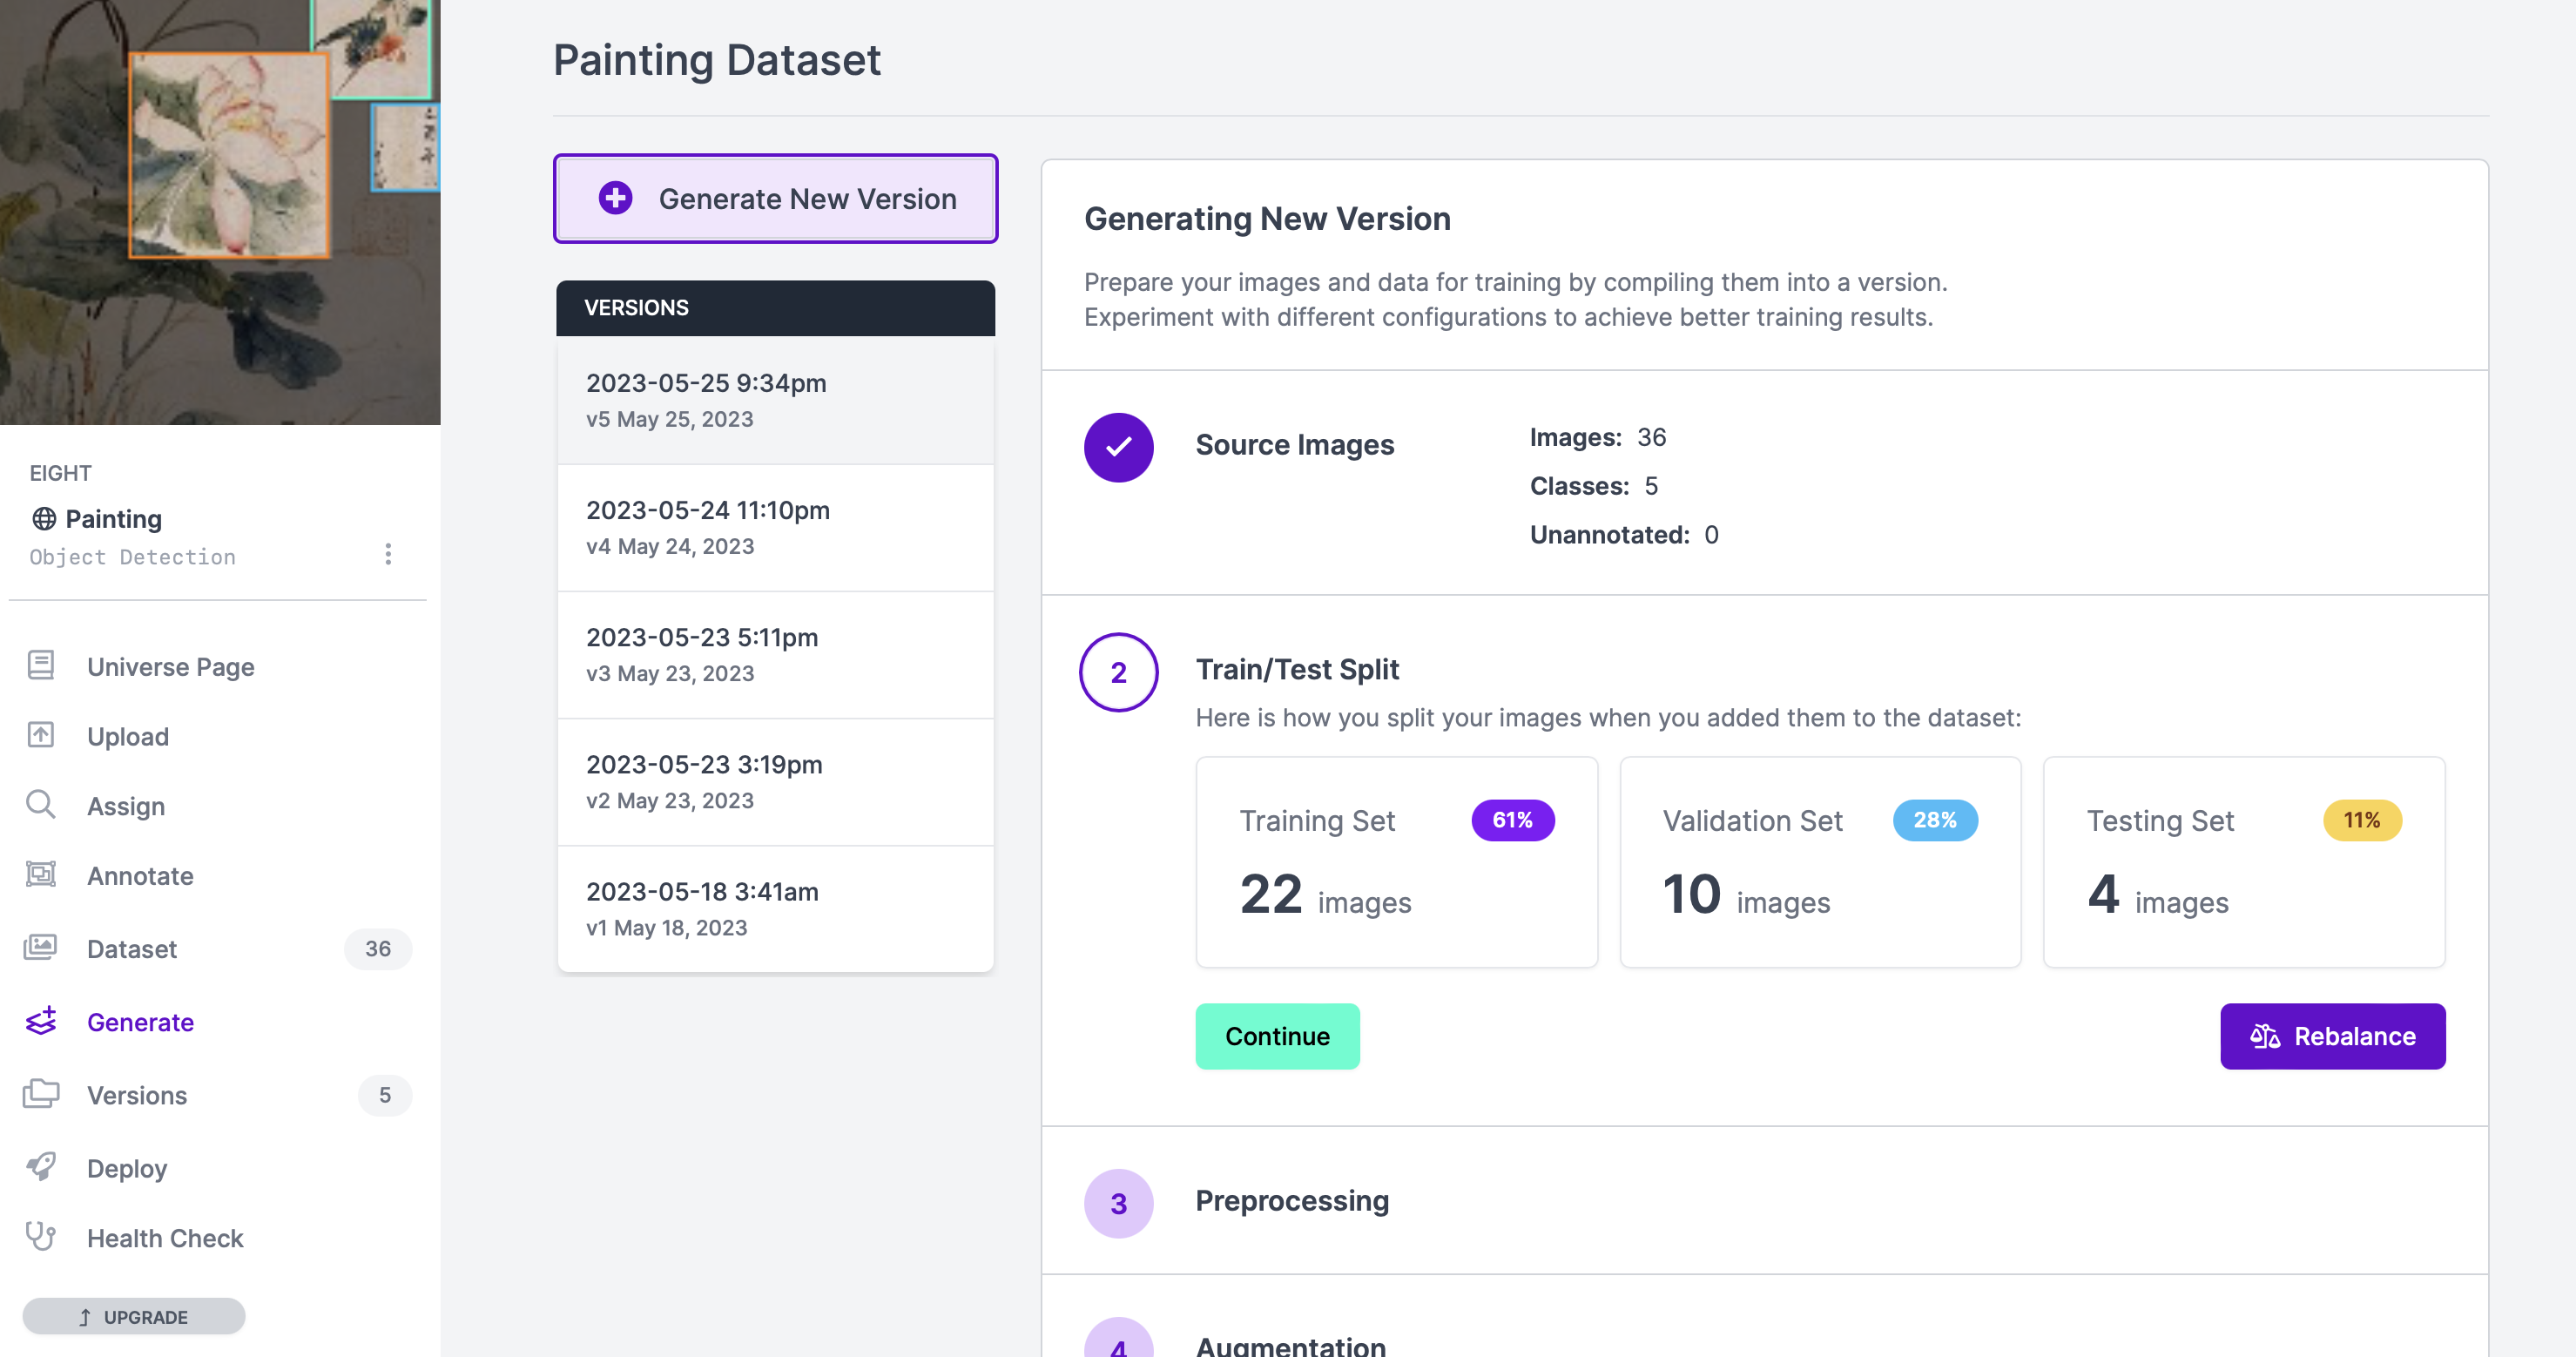Open the Painting project three-dot menu
The image size is (2576, 1357).
[388, 554]
